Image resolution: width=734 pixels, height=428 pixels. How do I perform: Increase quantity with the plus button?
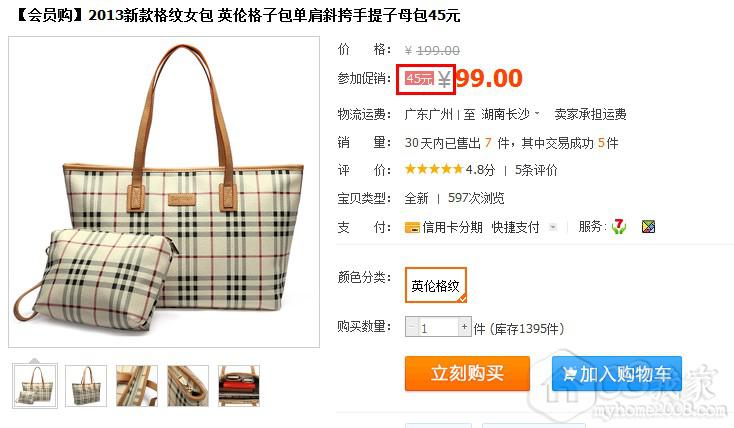coord(464,326)
